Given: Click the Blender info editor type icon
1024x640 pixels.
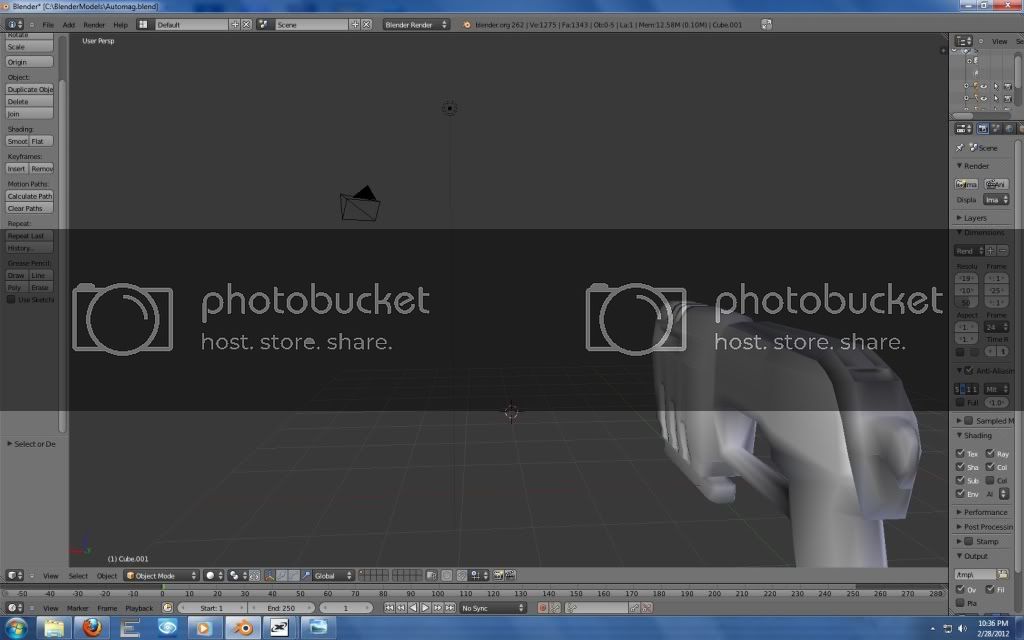Looking at the screenshot, I should pos(16,24).
